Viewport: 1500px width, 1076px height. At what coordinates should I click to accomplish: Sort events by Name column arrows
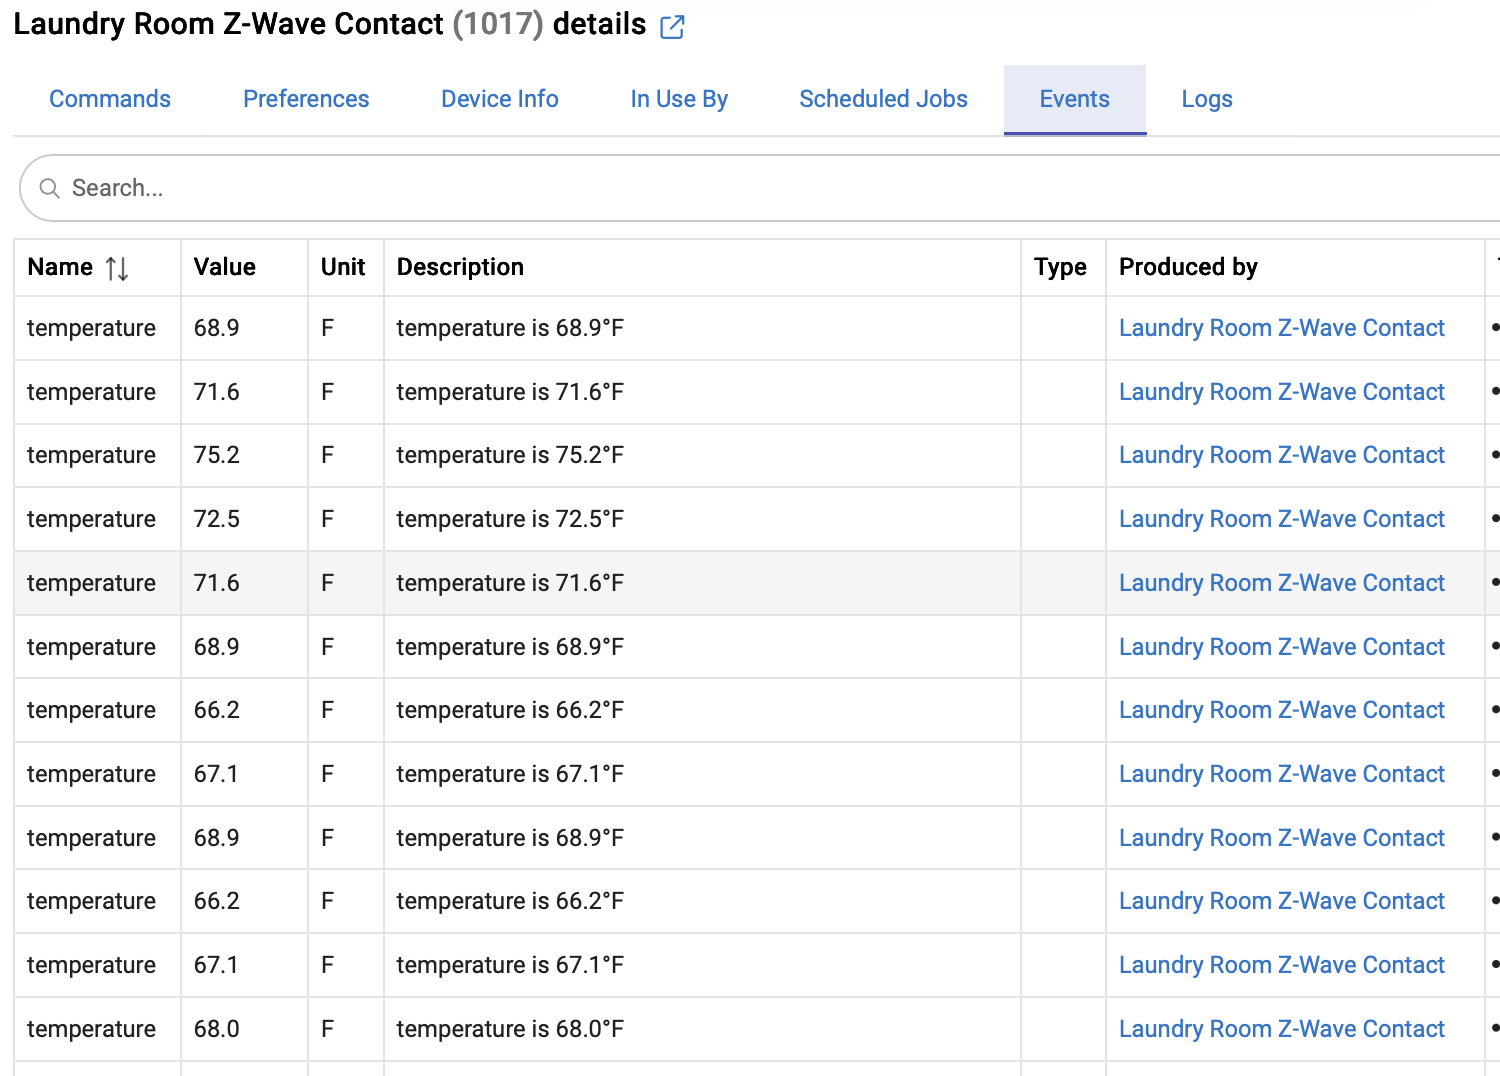pos(117,268)
